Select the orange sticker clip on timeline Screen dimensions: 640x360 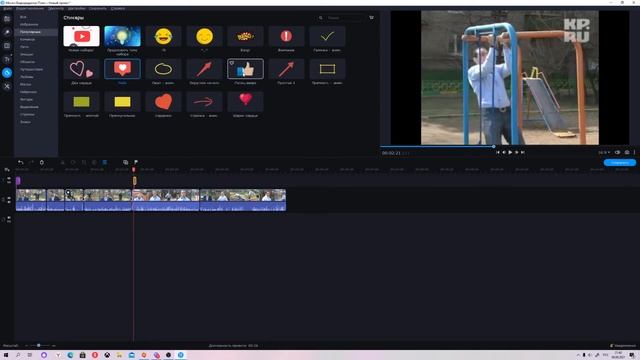point(135,180)
